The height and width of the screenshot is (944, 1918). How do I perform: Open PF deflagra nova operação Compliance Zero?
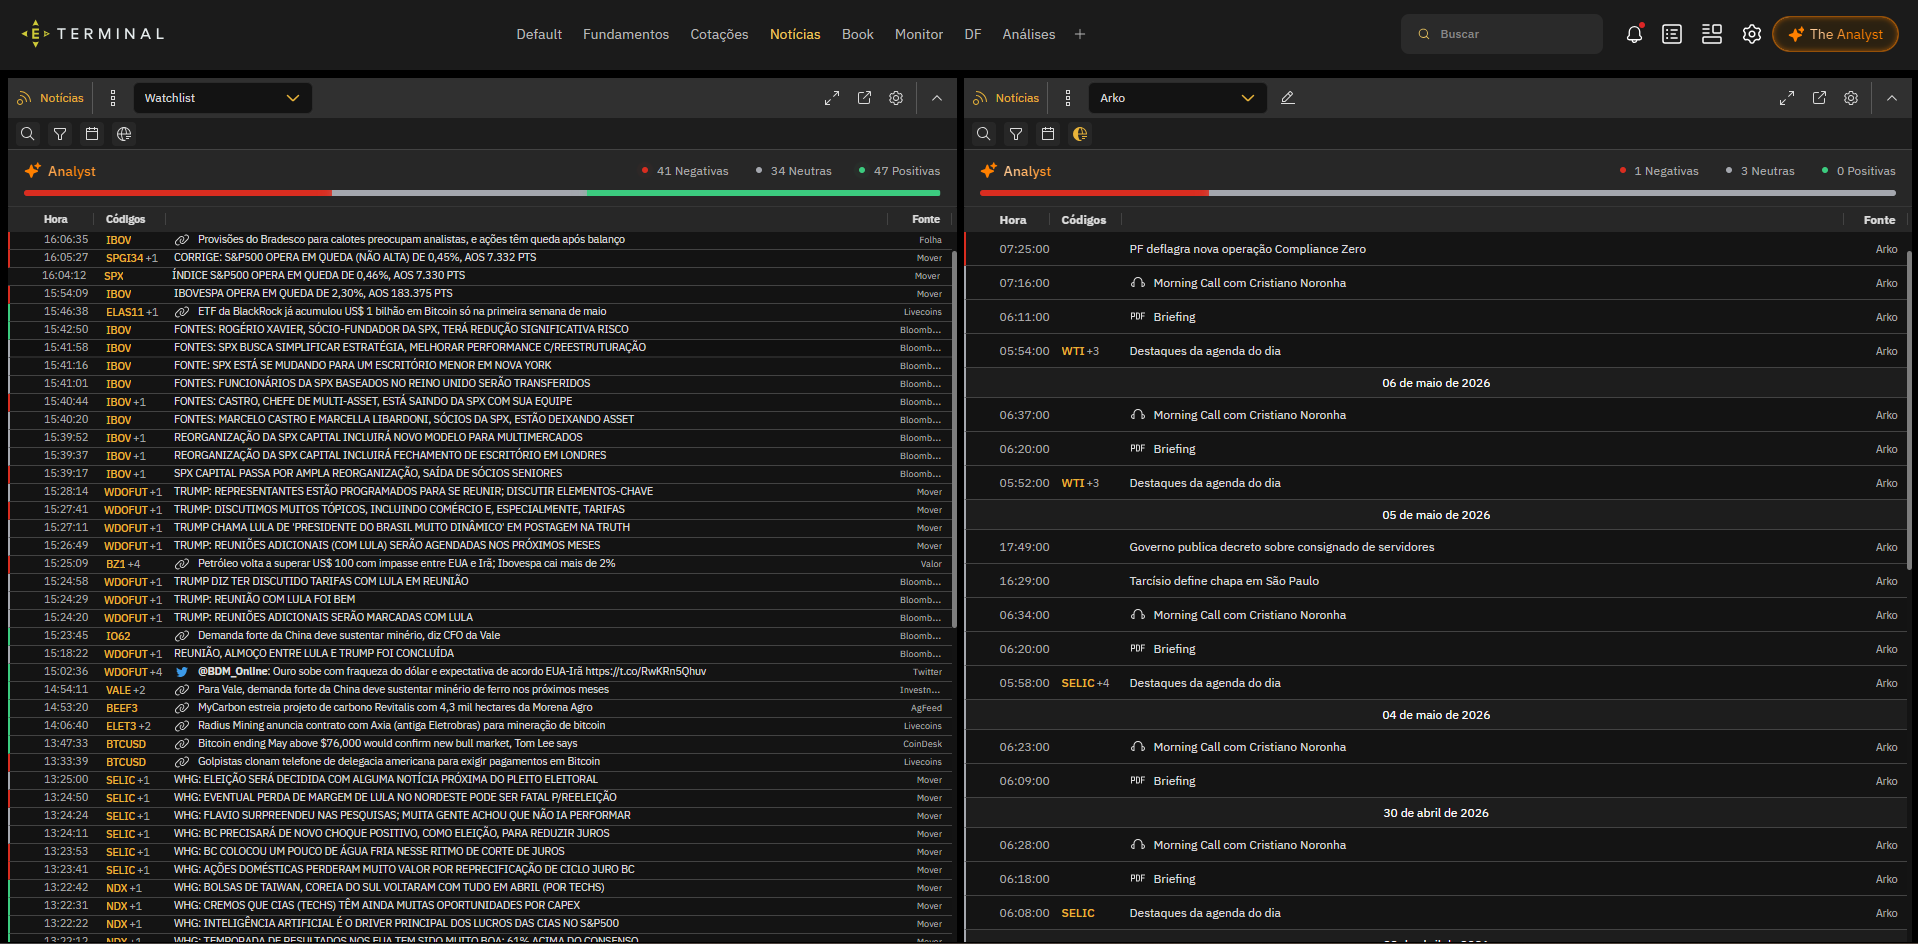coord(1247,249)
